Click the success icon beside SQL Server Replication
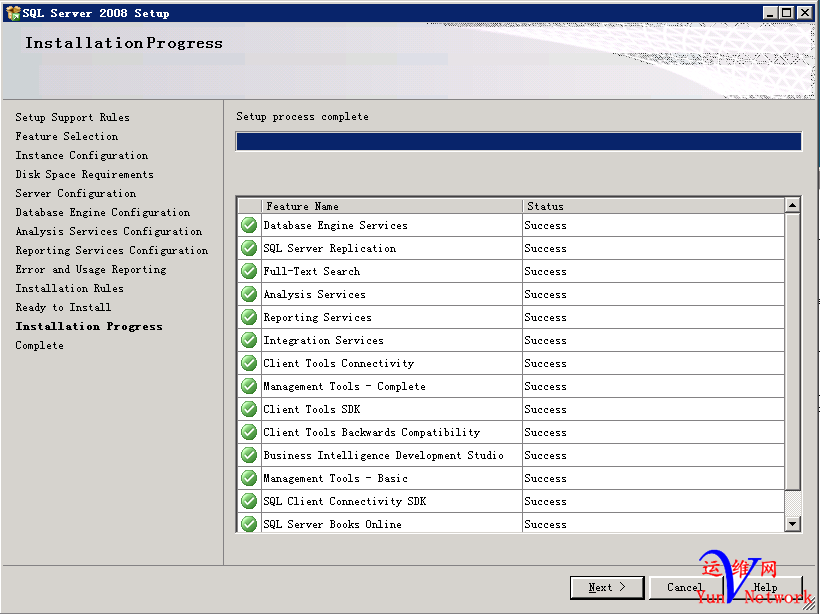Viewport: 820px width, 614px height. pyautogui.click(x=249, y=248)
